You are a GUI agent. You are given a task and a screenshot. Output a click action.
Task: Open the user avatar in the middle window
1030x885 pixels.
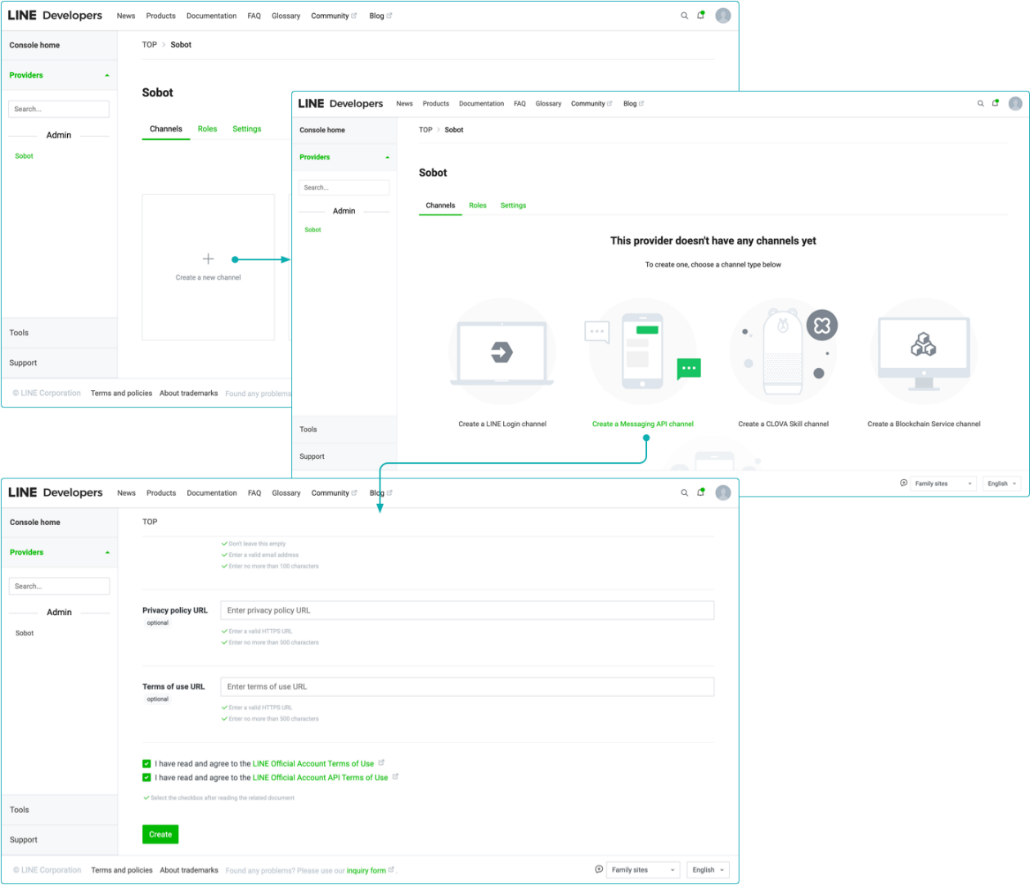[x=1015, y=103]
